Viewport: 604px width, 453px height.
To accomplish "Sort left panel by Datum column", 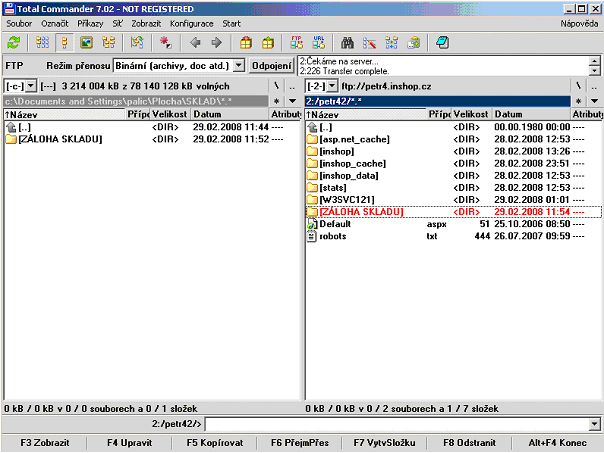I will pyautogui.click(x=230, y=114).
